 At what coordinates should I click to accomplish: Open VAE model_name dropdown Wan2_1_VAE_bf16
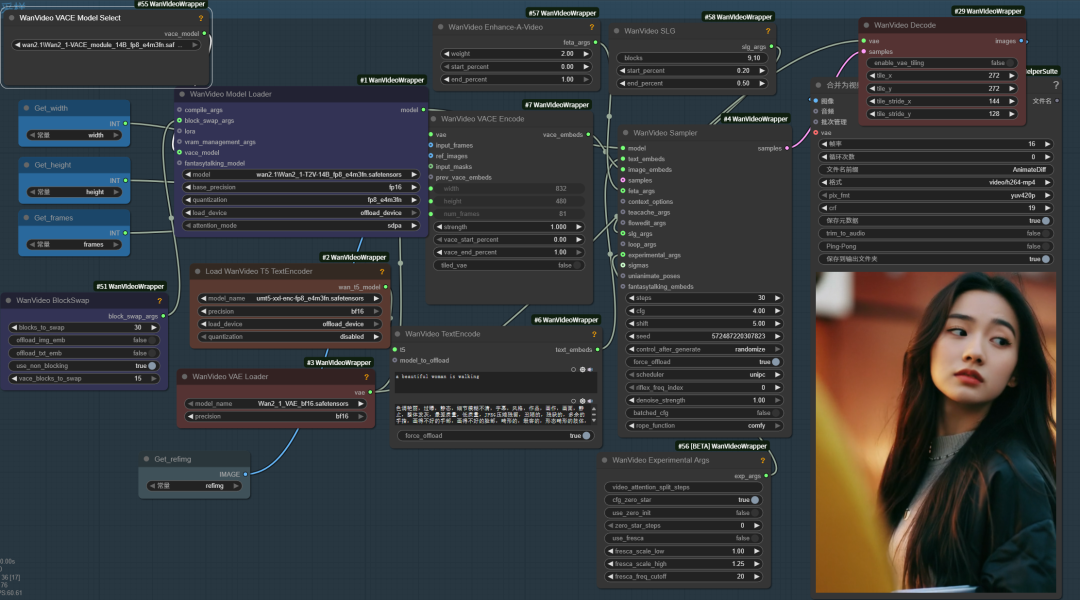(x=276, y=404)
